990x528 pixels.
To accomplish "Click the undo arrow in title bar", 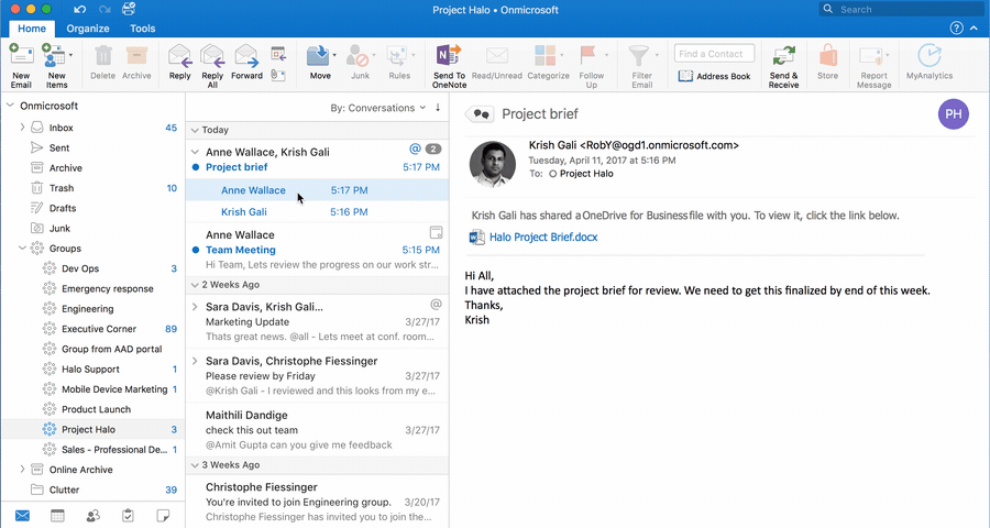I will [x=80, y=9].
